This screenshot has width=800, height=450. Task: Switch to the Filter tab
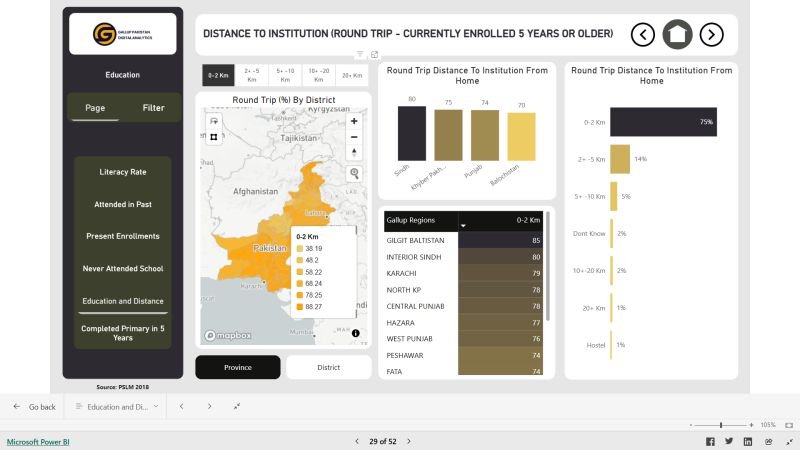pos(153,108)
